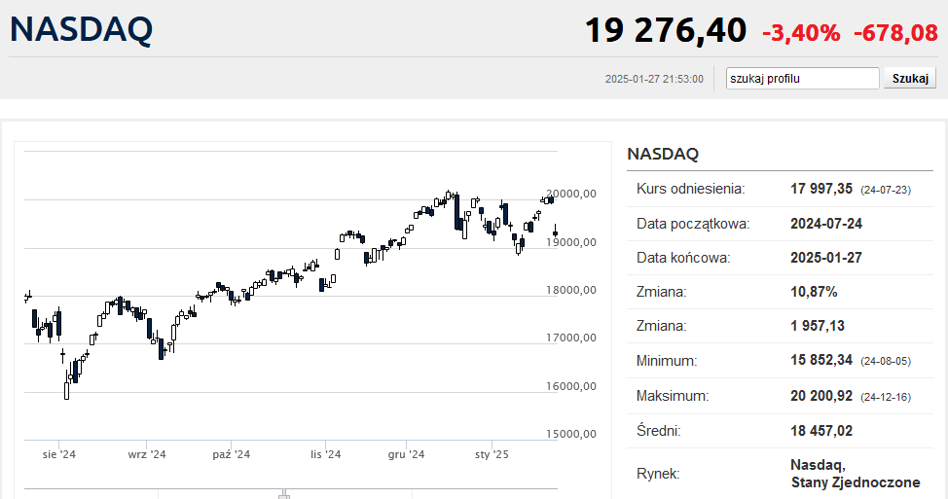
Task: Click the 18000,00 axis label on chart
Action: pos(571,290)
